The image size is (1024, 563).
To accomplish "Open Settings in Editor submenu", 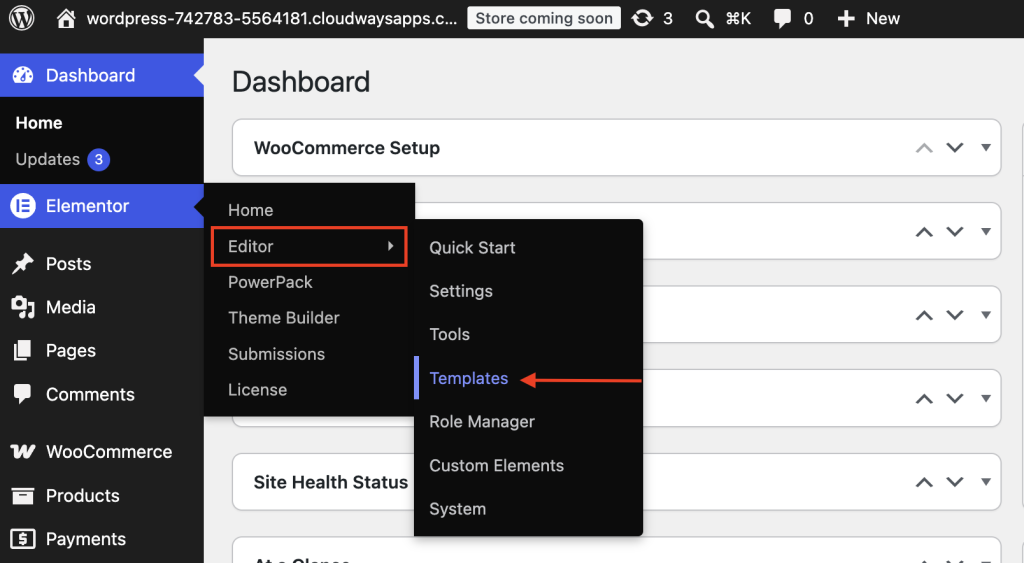I will point(461,291).
